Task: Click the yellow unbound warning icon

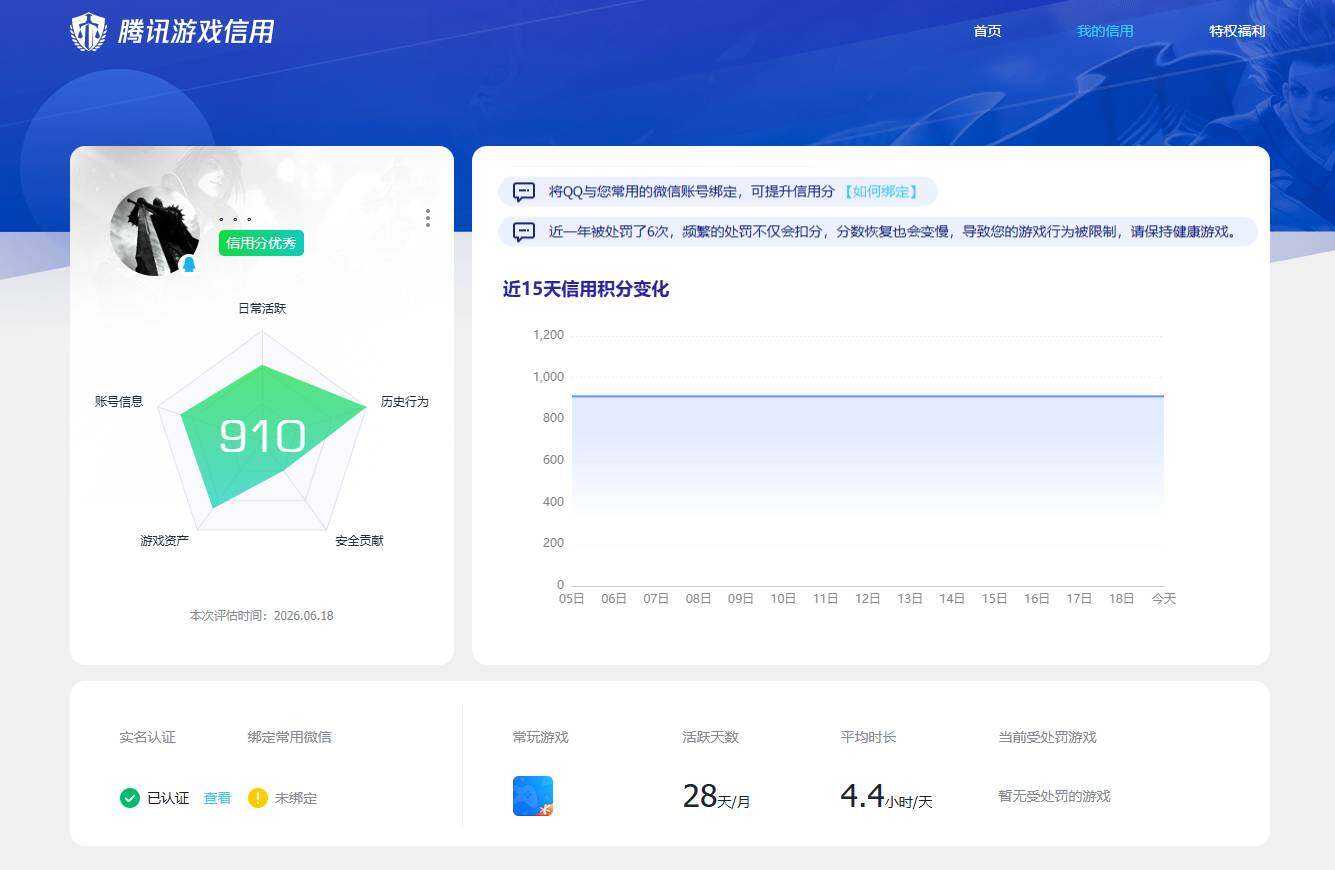Action: (258, 798)
